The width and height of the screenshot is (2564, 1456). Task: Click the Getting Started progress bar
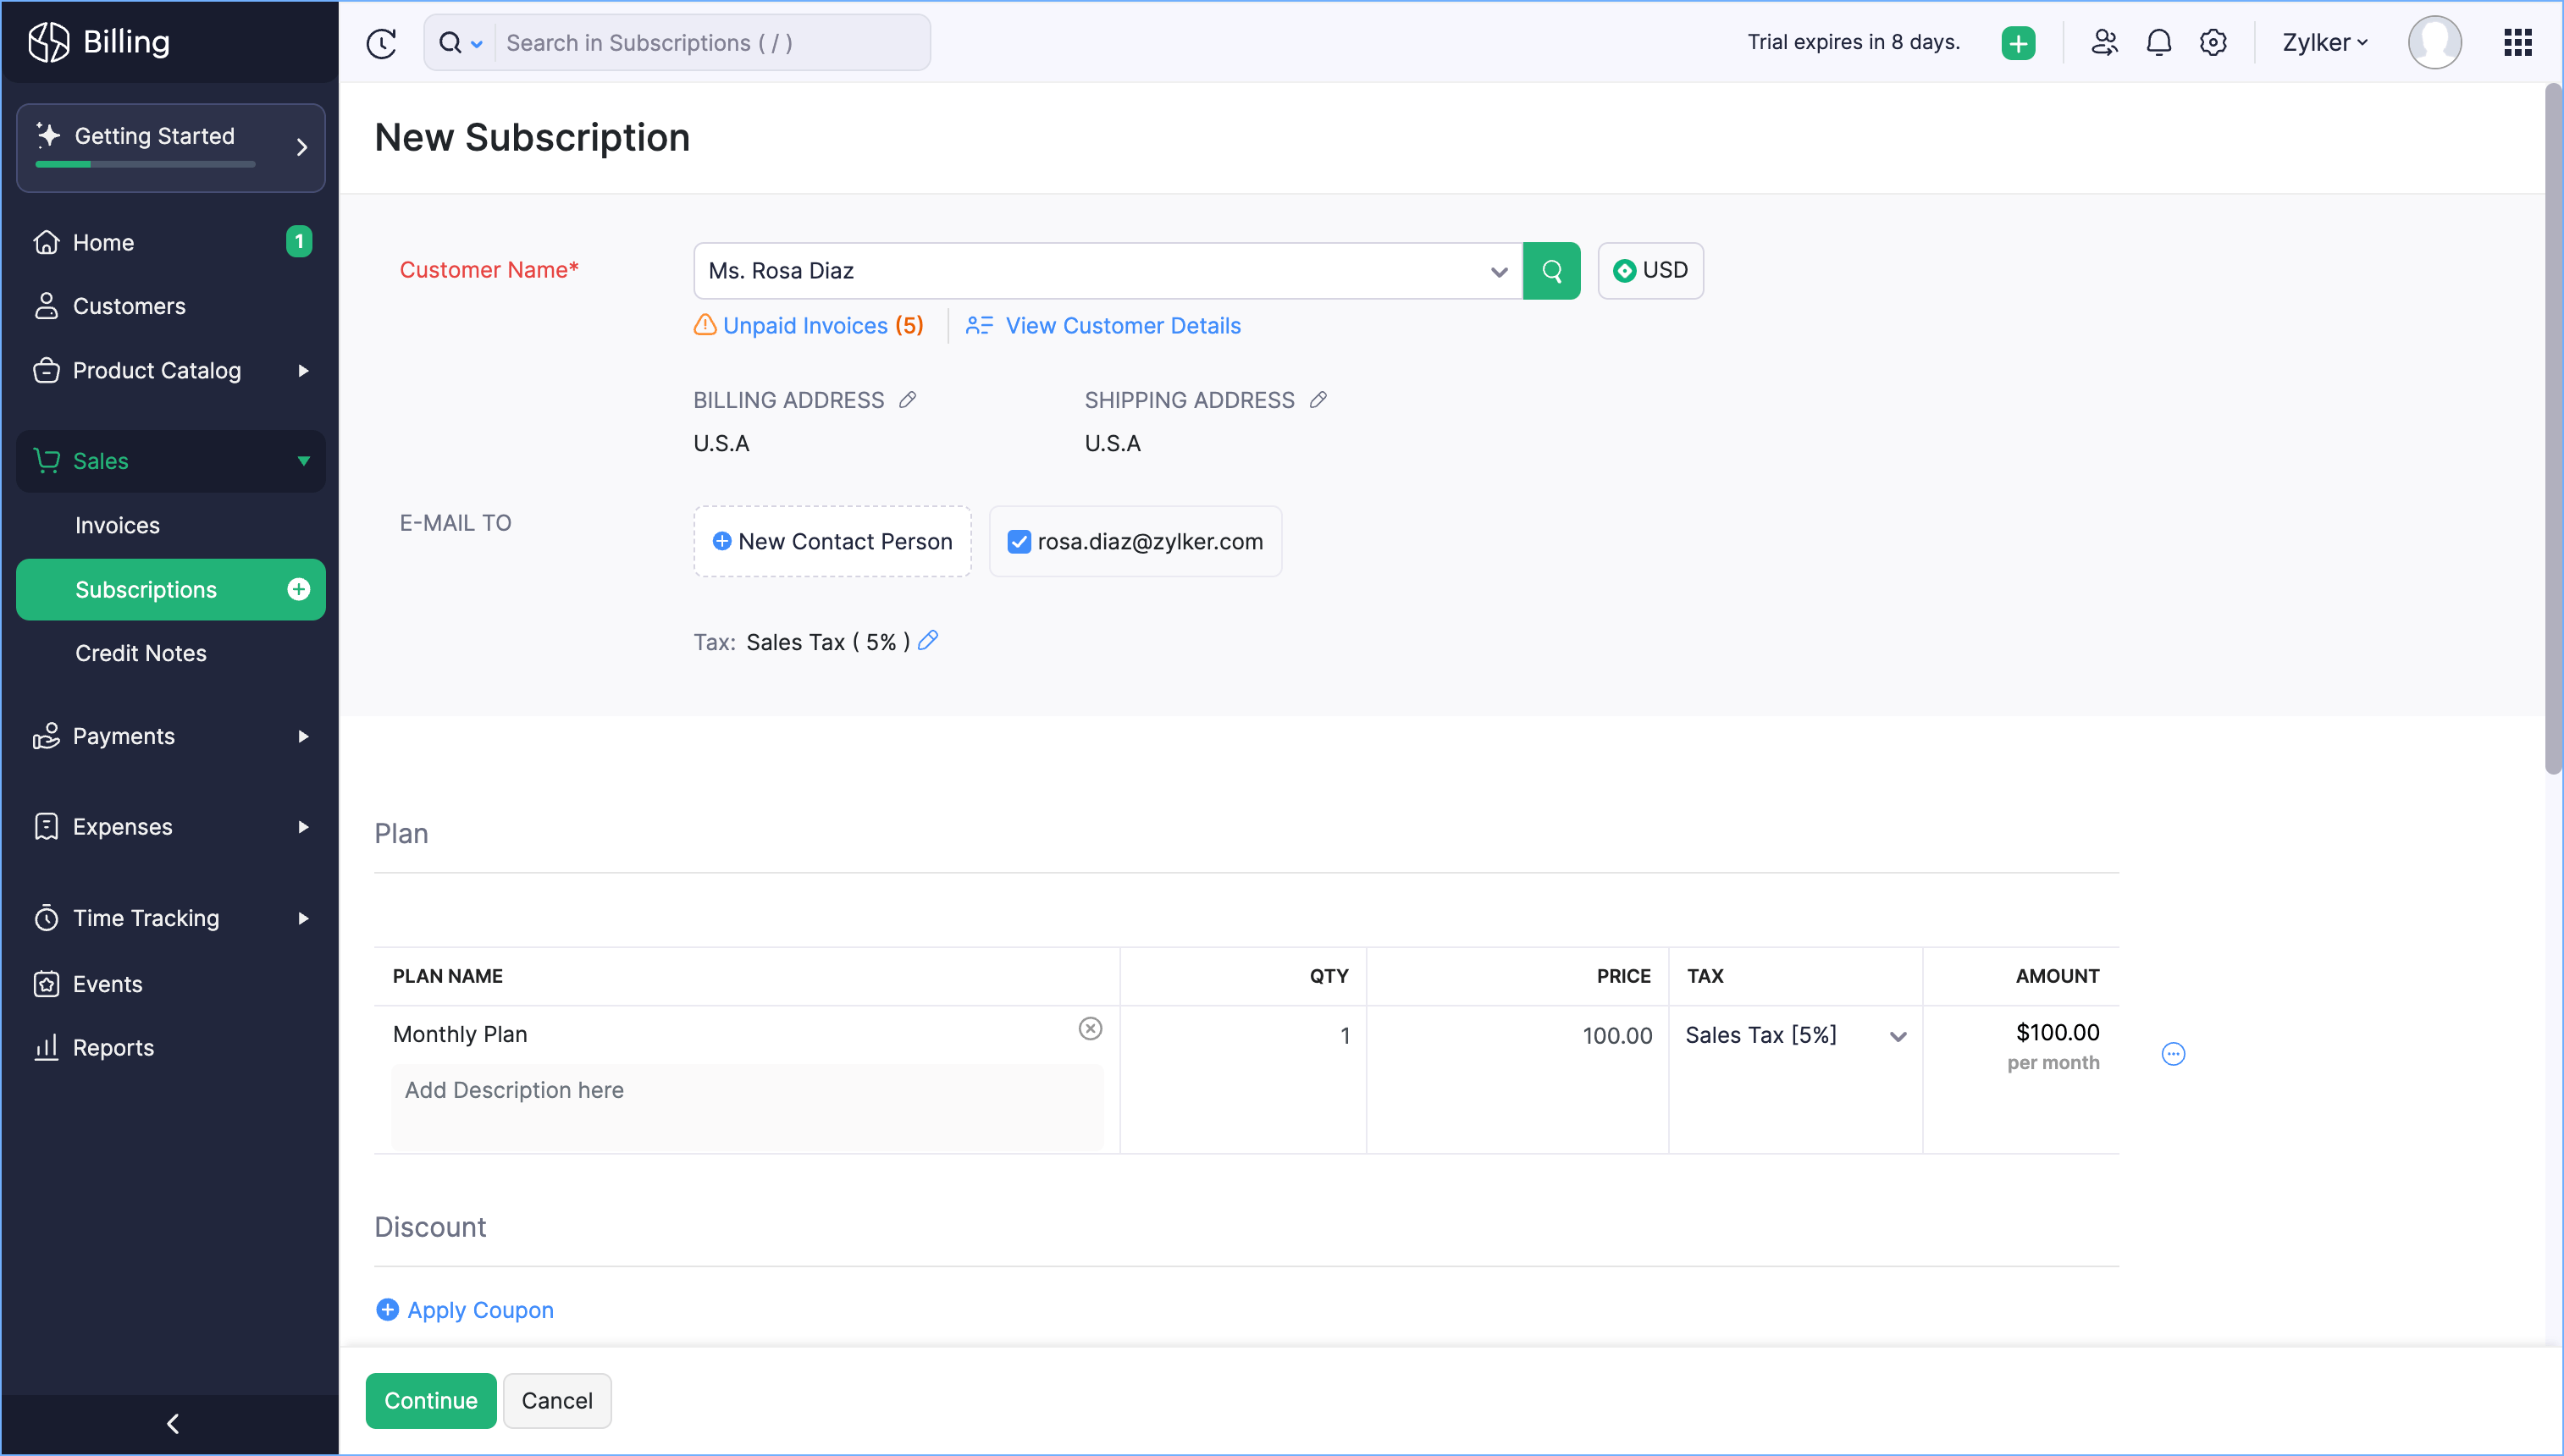145,163
